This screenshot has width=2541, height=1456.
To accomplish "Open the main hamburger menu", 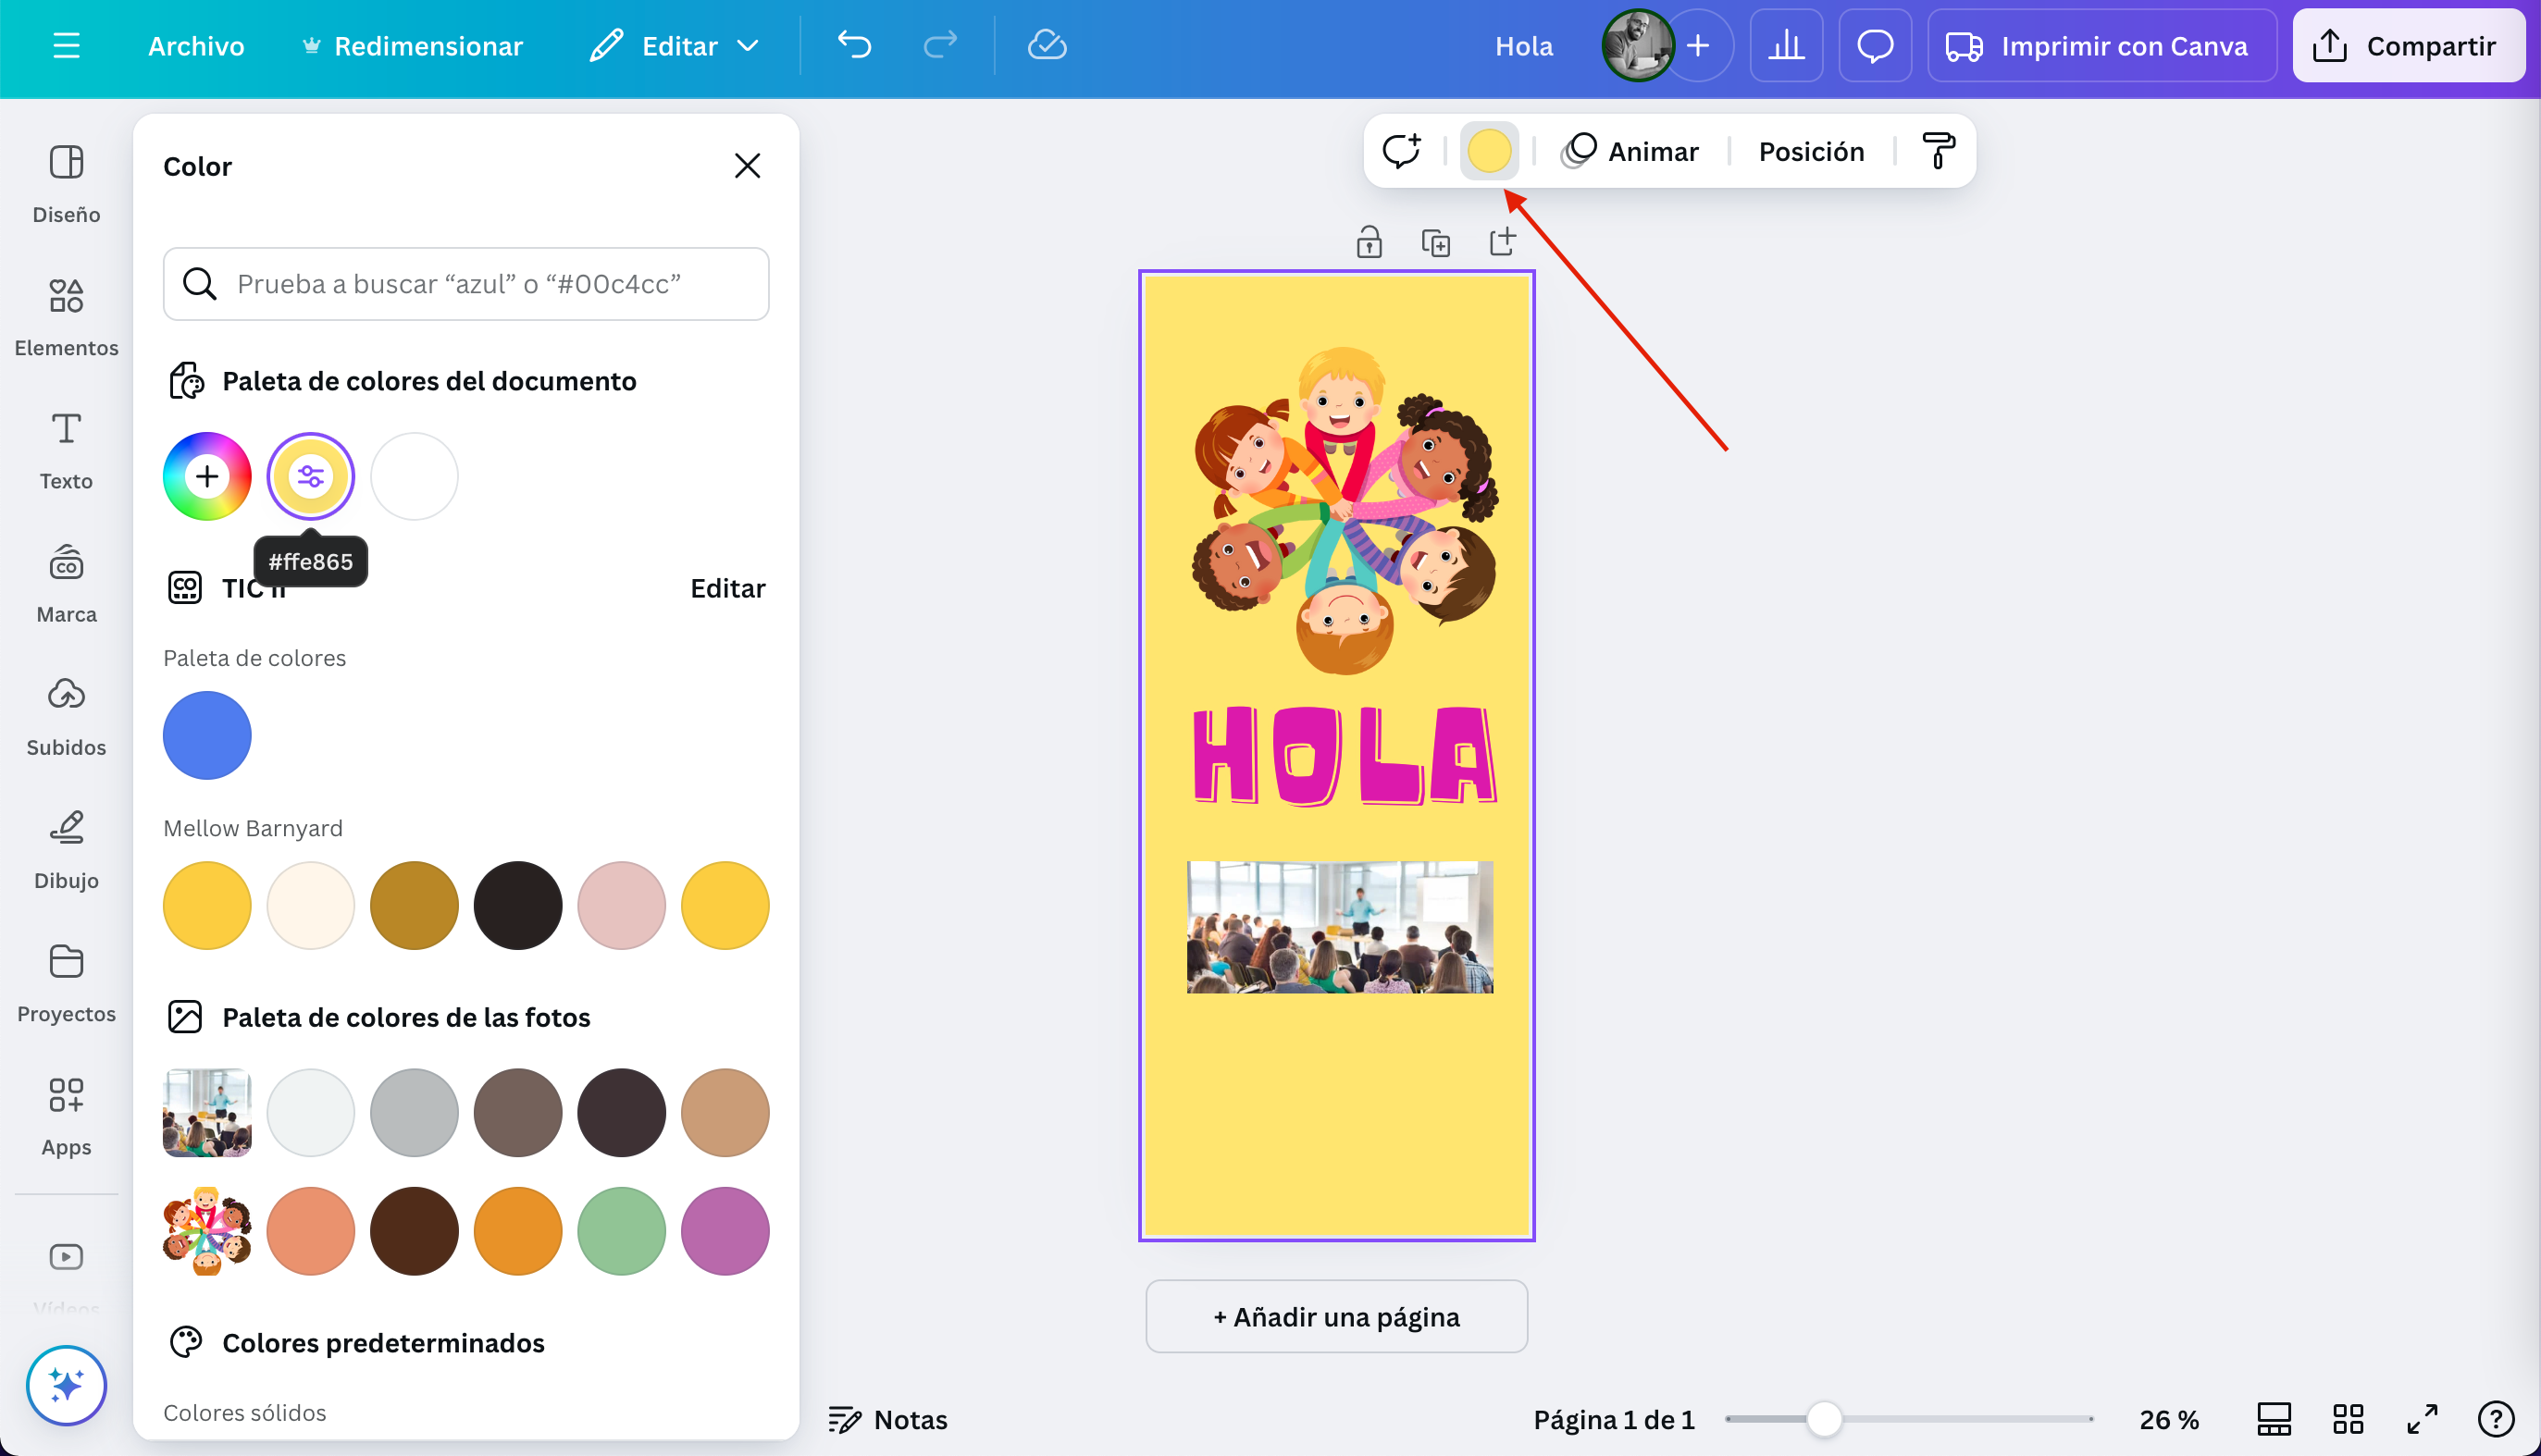I will pos(66,46).
